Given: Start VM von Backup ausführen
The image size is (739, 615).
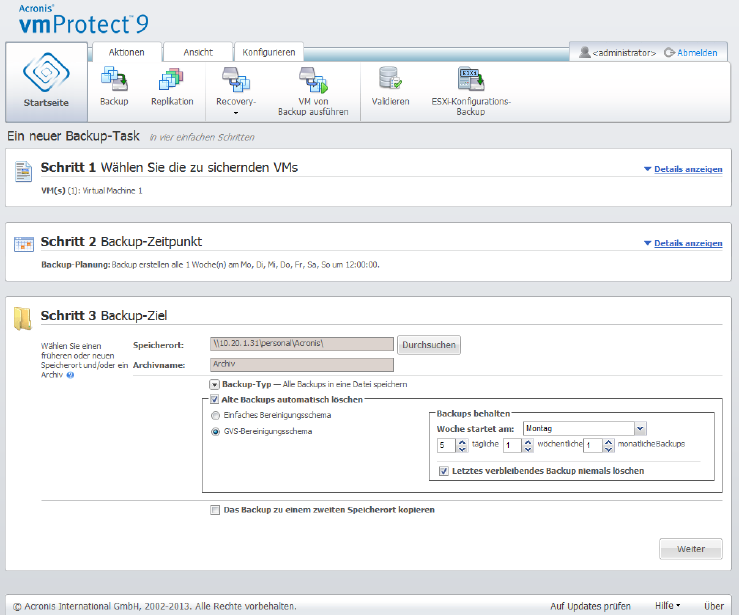Looking at the screenshot, I should [313, 80].
